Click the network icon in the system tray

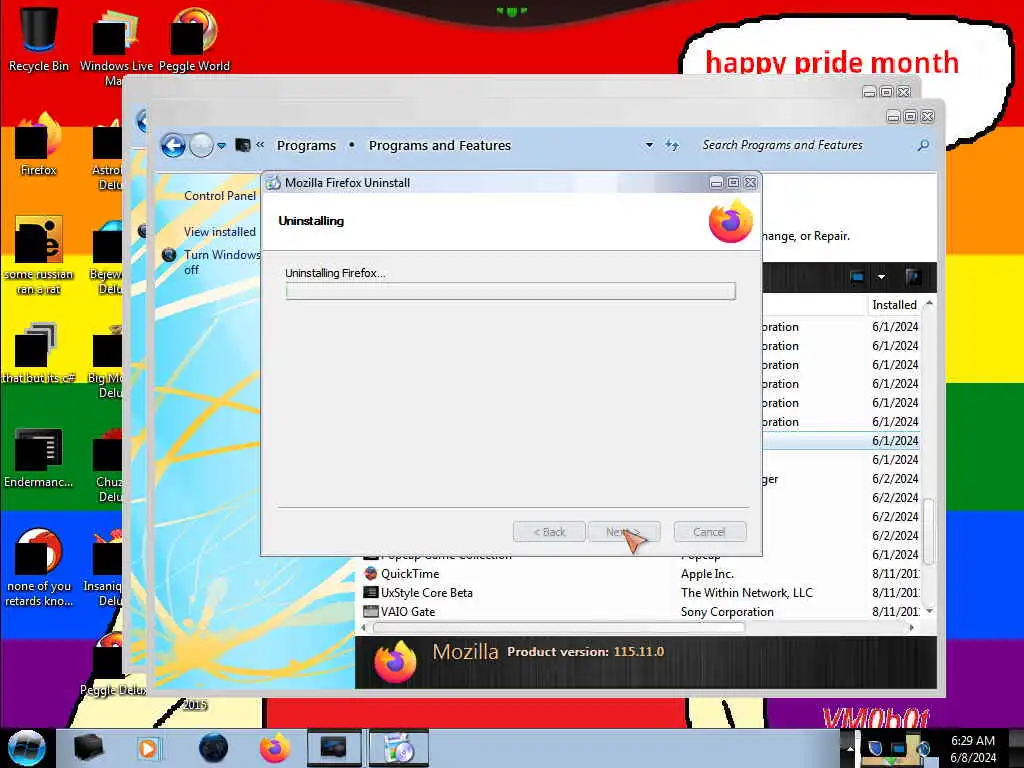click(x=899, y=748)
